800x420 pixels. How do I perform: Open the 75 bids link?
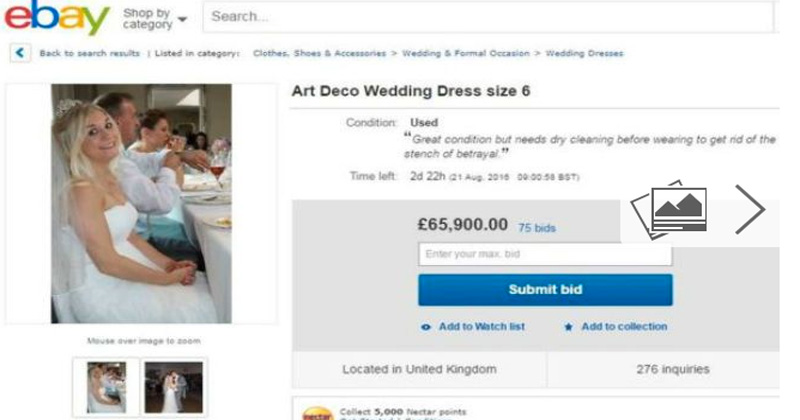pyautogui.click(x=536, y=229)
